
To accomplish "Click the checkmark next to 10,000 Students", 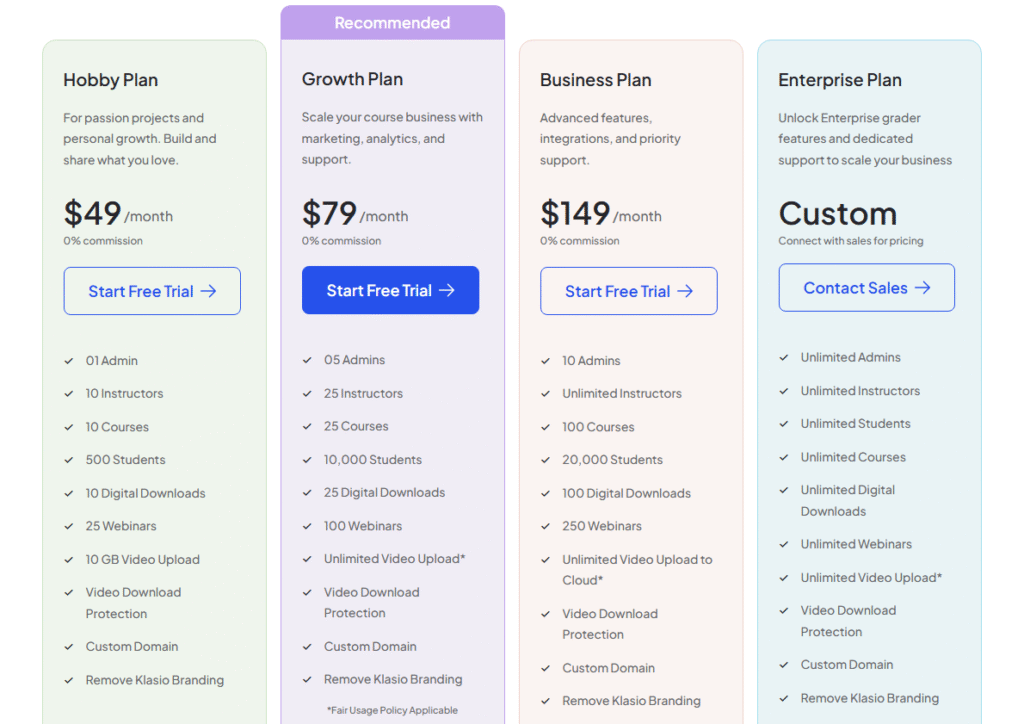I will point(307,460).
